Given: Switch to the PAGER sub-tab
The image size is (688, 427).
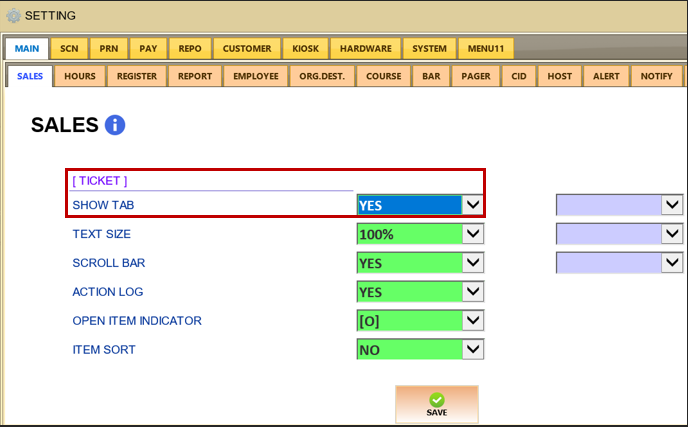Looking at the screenshot, I should (474, 76).
